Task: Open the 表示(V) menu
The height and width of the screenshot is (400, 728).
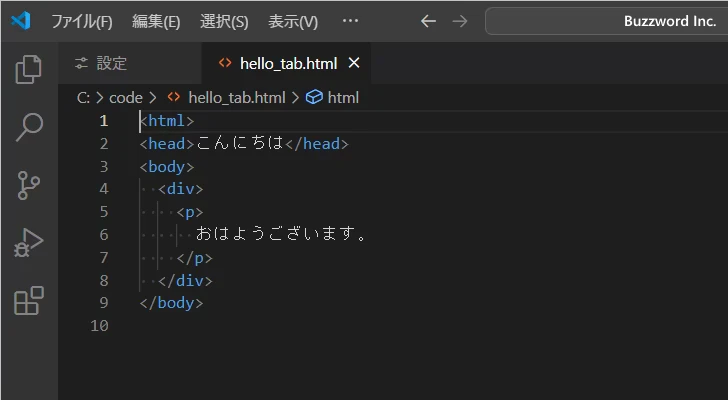Action: pos(293,21)
